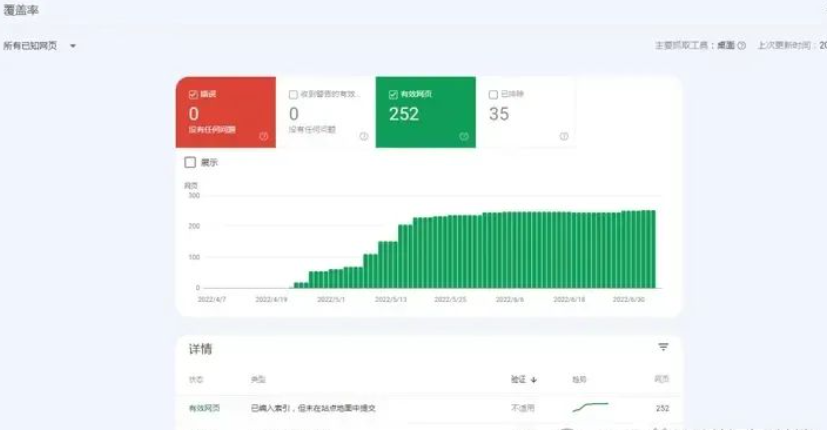Click the trend sparkline in the table row
Screen dimensions: 827x430
pos(590,407)
